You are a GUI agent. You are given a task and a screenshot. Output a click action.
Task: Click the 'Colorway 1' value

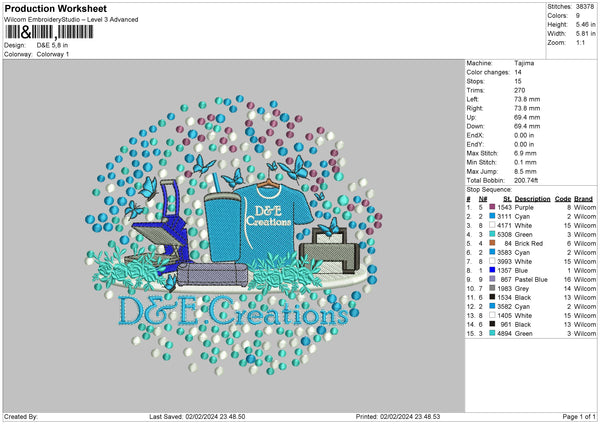pyautogui.click(x=53, y=54)
